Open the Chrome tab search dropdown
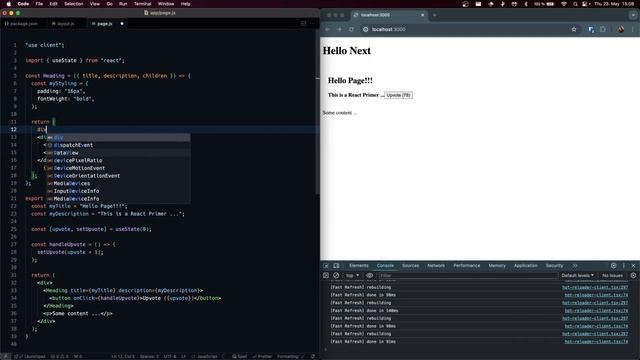640x360 pixels. click(633, 15)
